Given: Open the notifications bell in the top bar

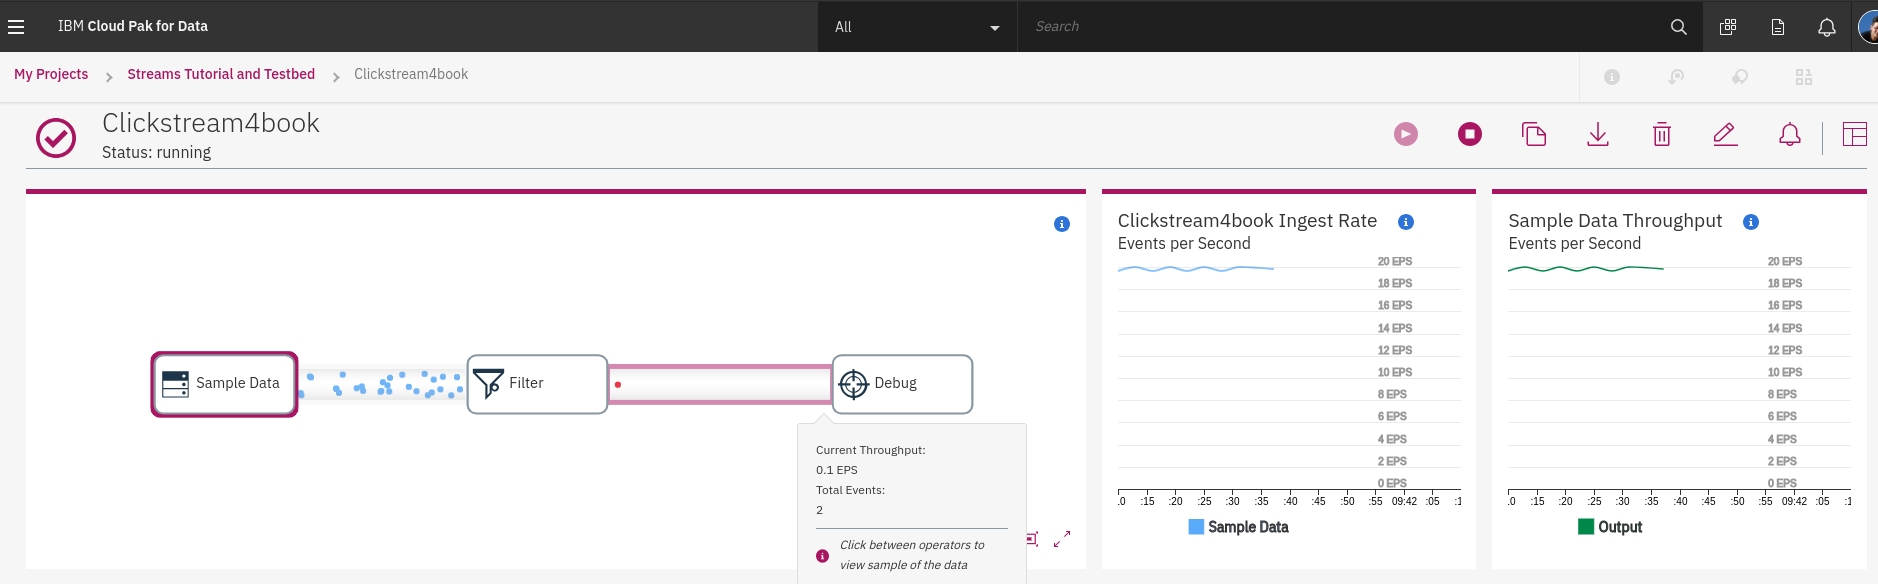Looking at the screenshot, I should [x=1827, y=27].
